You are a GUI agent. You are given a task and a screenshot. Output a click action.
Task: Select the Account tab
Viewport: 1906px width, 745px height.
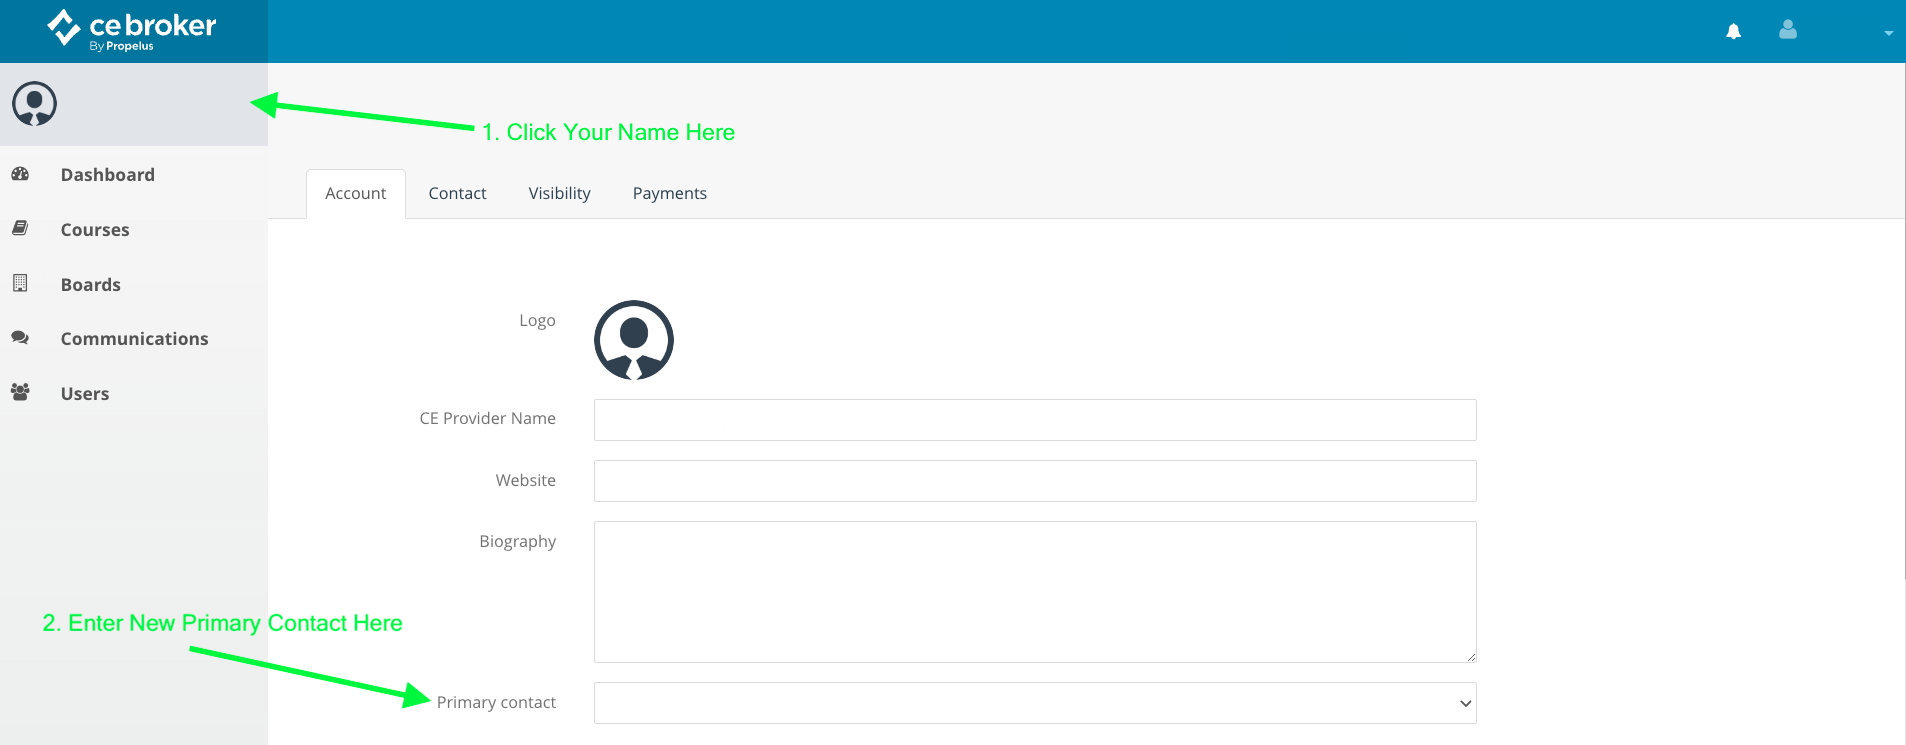pyautogui.click(x=355, y=194)
